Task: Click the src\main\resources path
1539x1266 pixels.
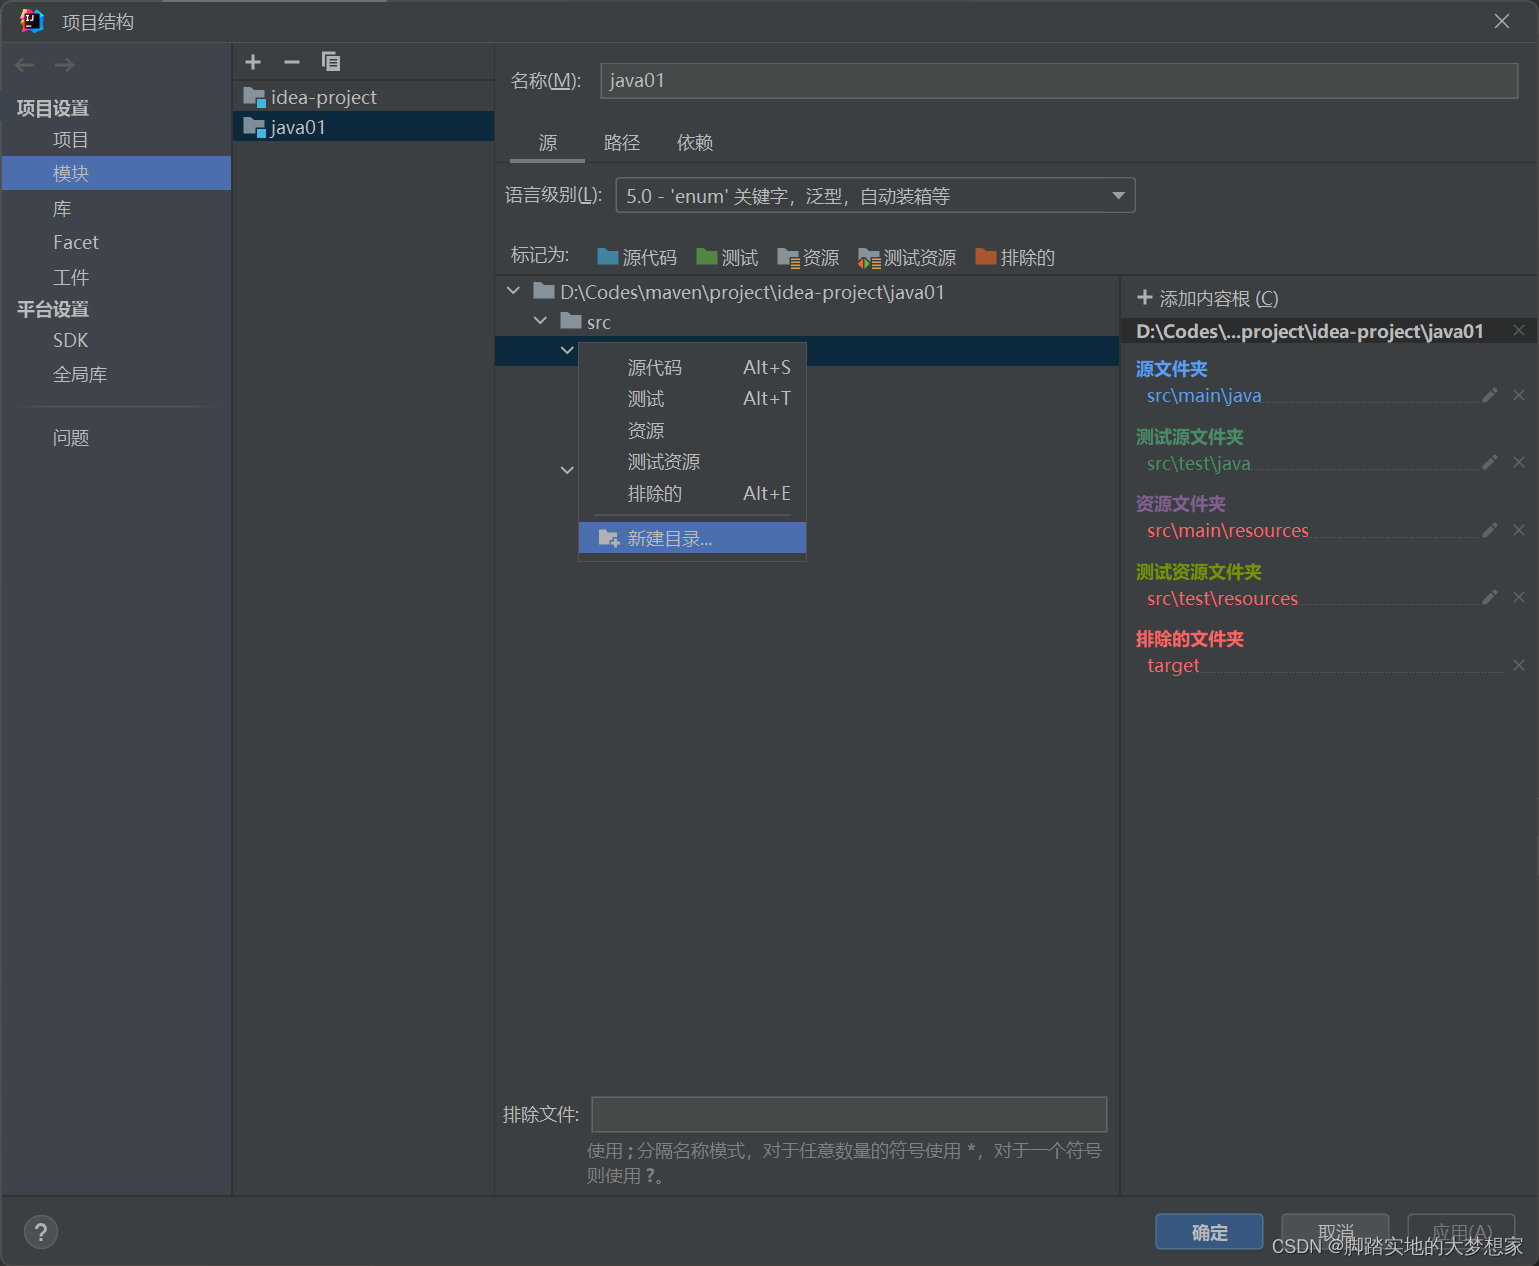Action: coord(1227,531)
